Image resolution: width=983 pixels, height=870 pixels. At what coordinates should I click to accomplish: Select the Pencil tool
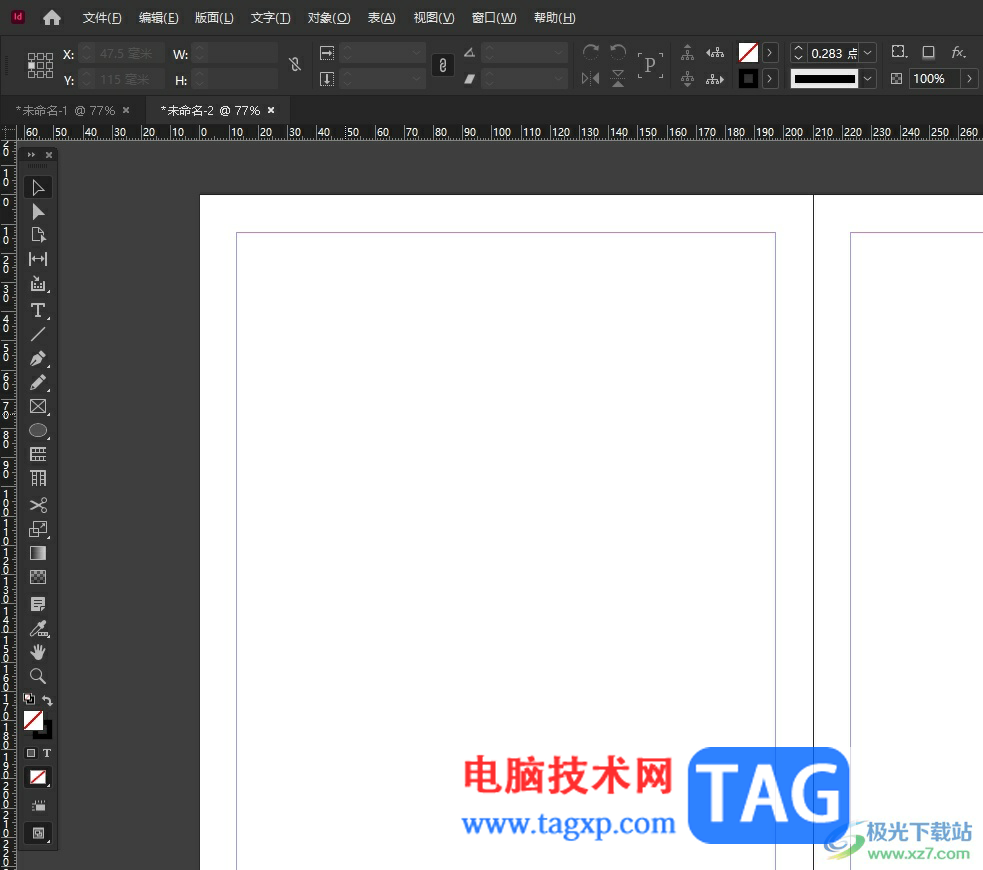tap(38, 382)
